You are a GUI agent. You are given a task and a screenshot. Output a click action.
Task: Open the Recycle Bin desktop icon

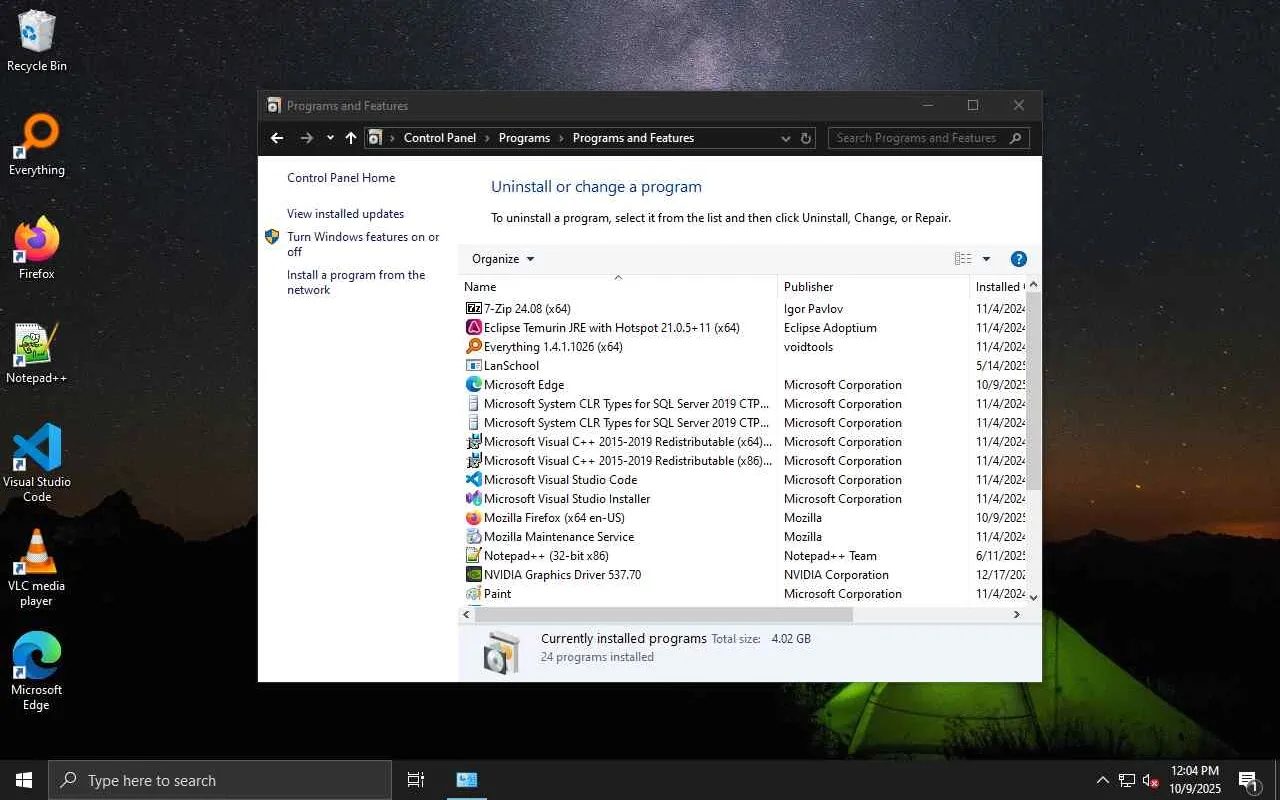[x=36, y=41]
